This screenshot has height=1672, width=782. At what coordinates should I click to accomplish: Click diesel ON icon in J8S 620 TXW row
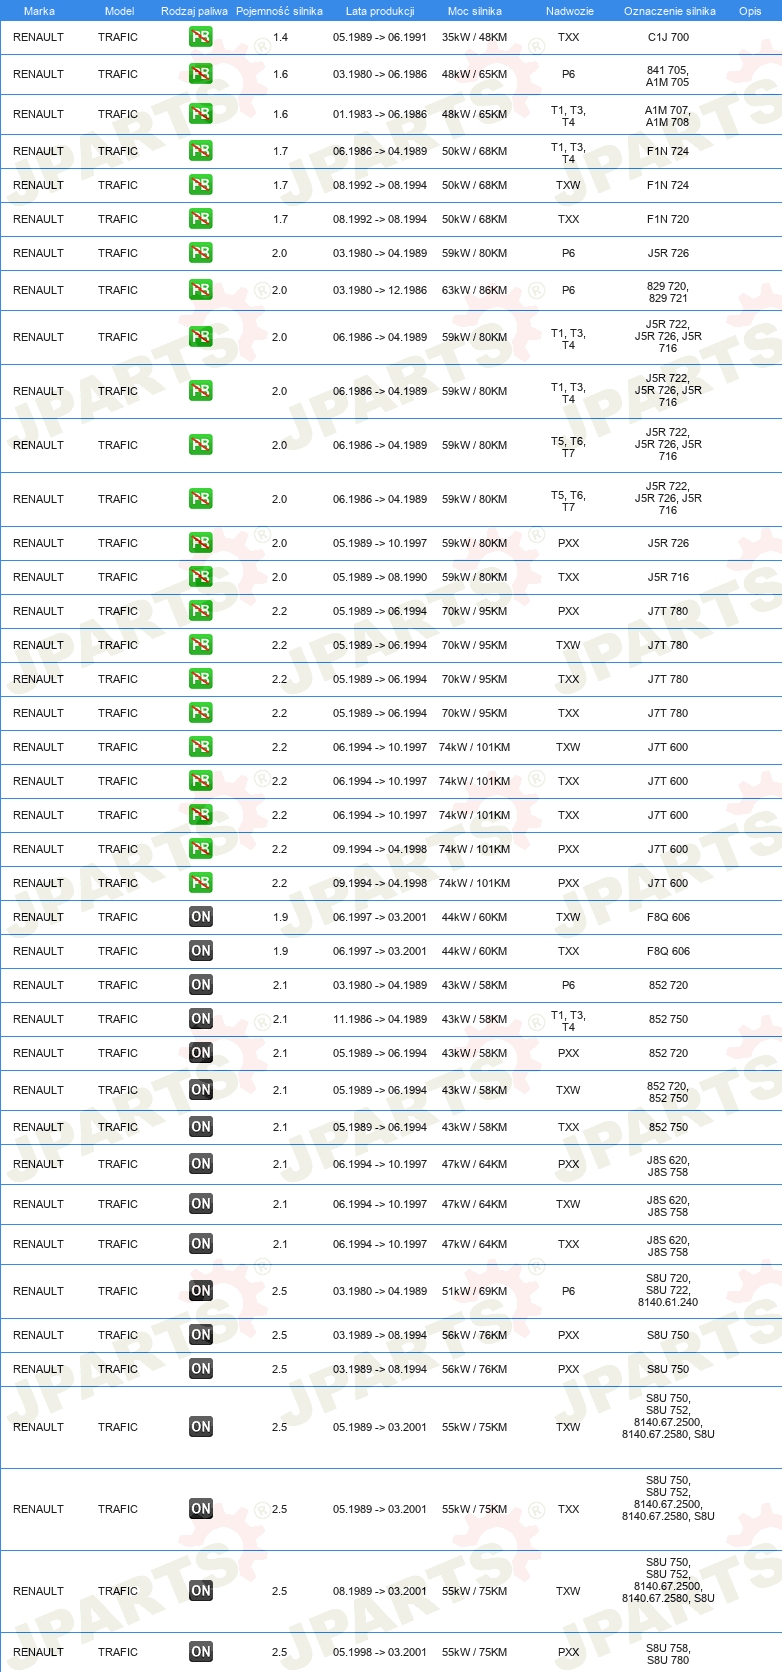pos(201,1204)
